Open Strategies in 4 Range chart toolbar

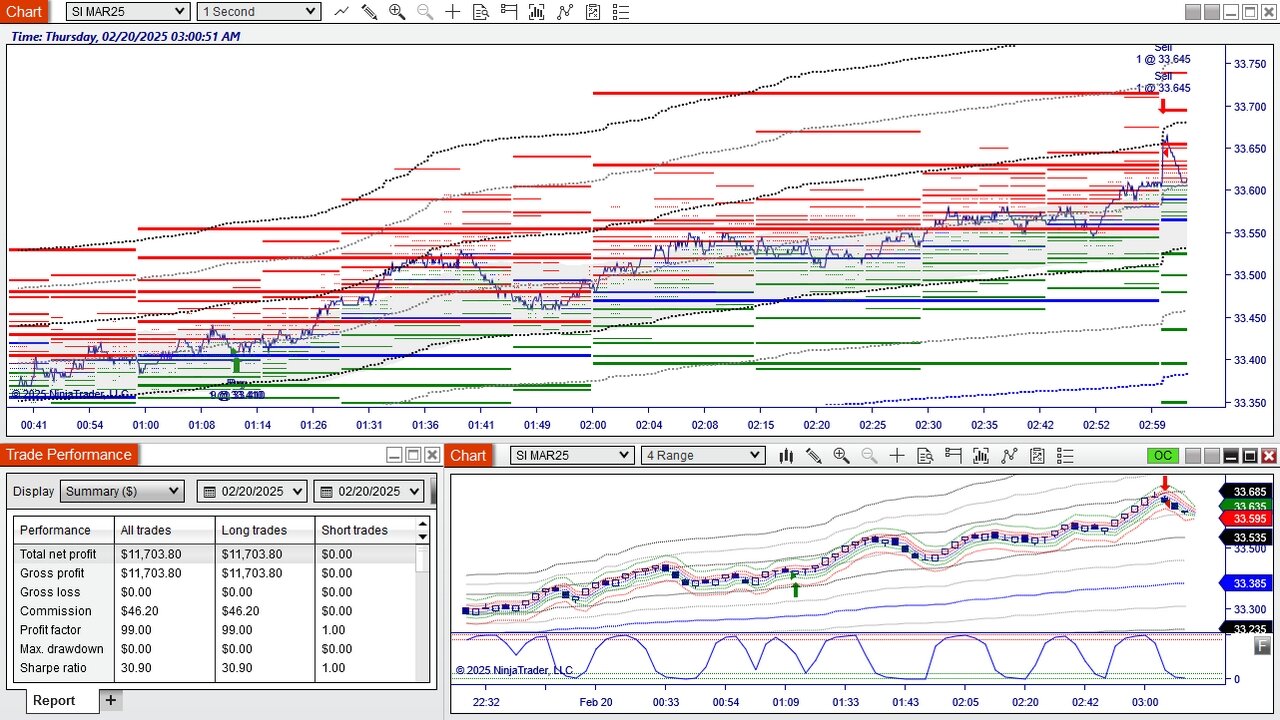point(1037,456)
